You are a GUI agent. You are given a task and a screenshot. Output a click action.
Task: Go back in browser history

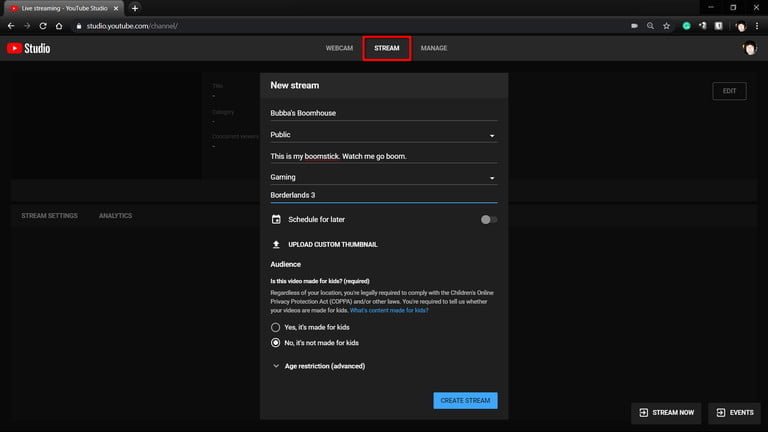click(11, 26)
